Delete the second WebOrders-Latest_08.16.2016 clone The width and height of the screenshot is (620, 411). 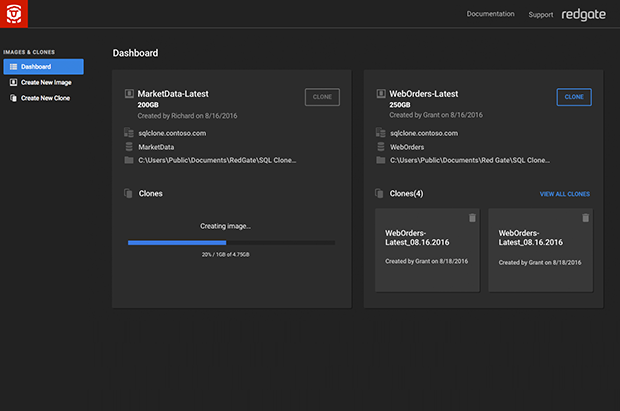click(586, 218)
